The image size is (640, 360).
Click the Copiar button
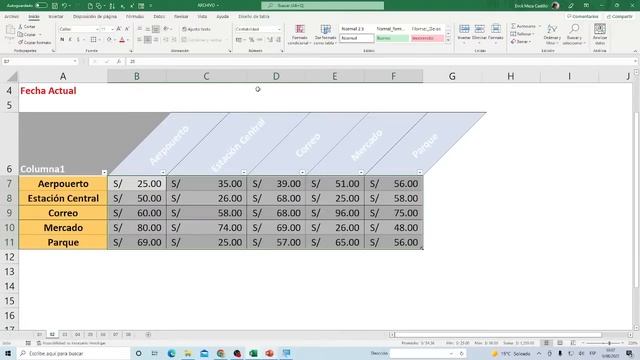(x=27, y=34)
